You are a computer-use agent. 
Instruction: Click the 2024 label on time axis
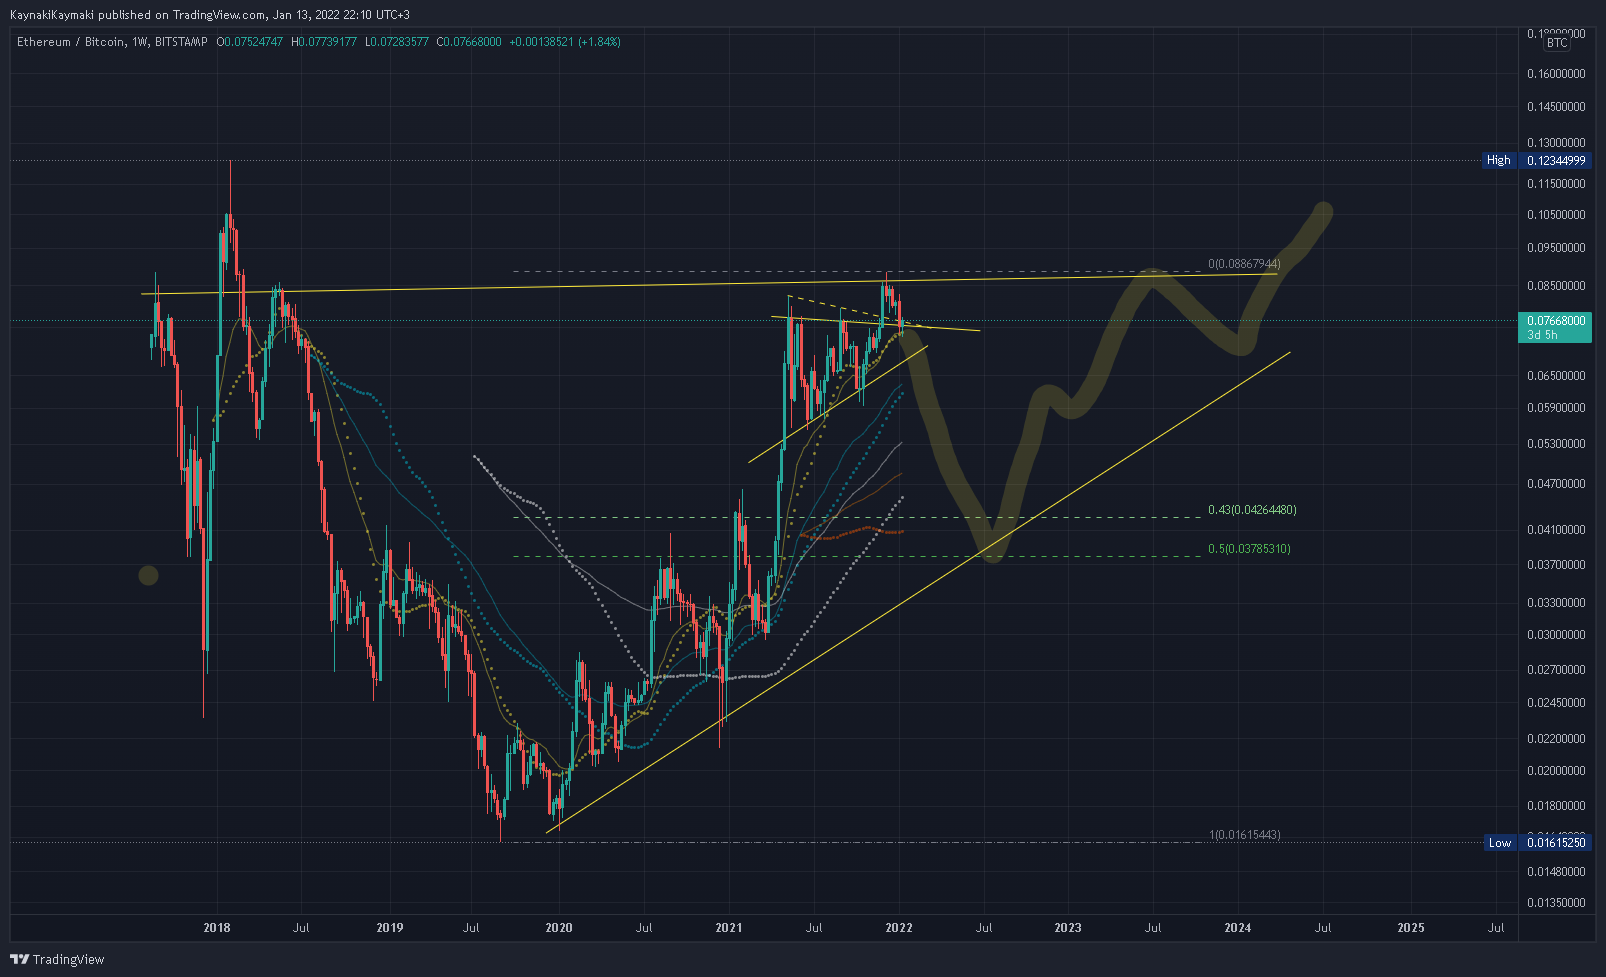pos(1238,928)
